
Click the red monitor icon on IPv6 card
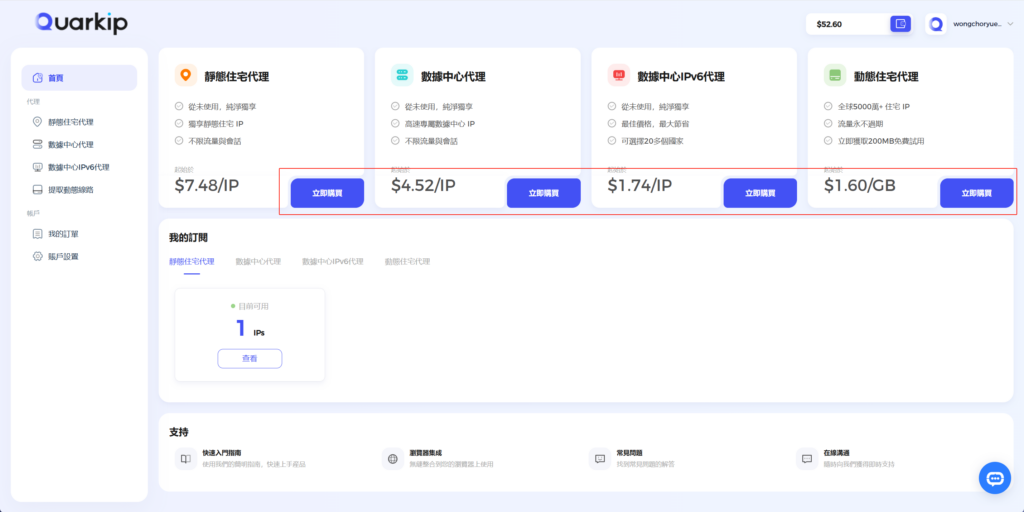click(618, 75)
